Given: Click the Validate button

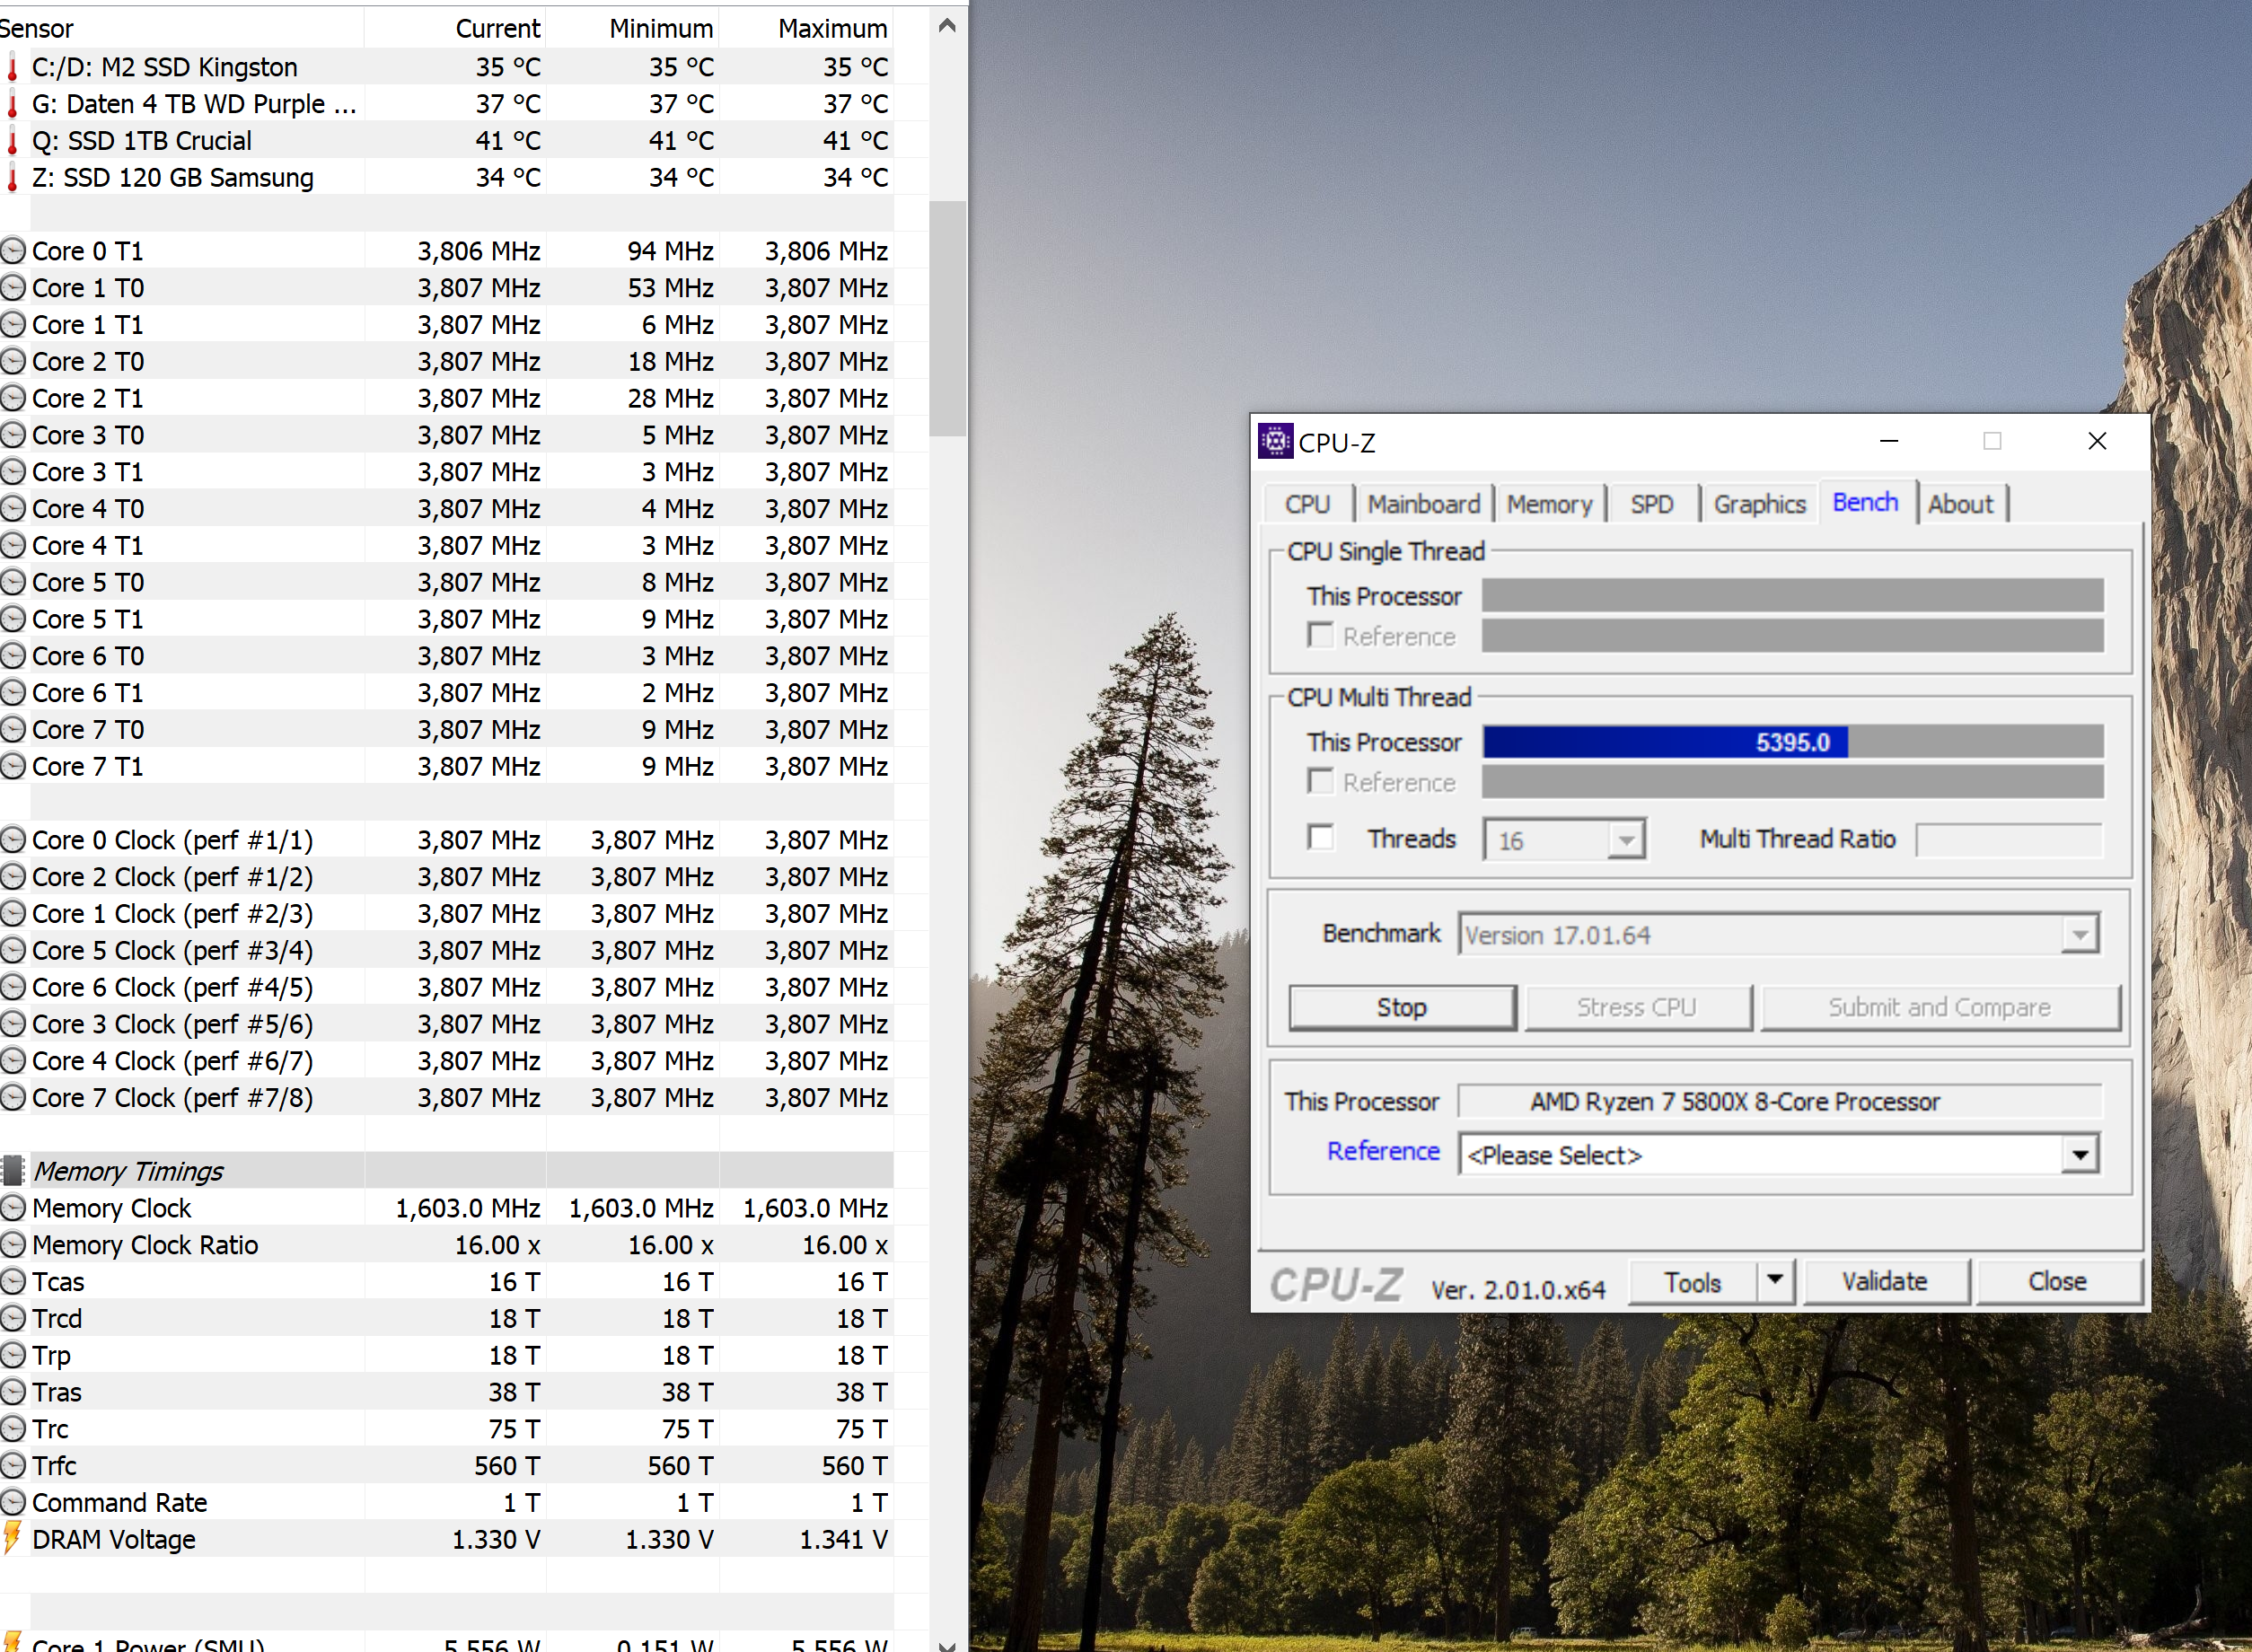Looking at the screenshot, I should tap(1885, 1281).
